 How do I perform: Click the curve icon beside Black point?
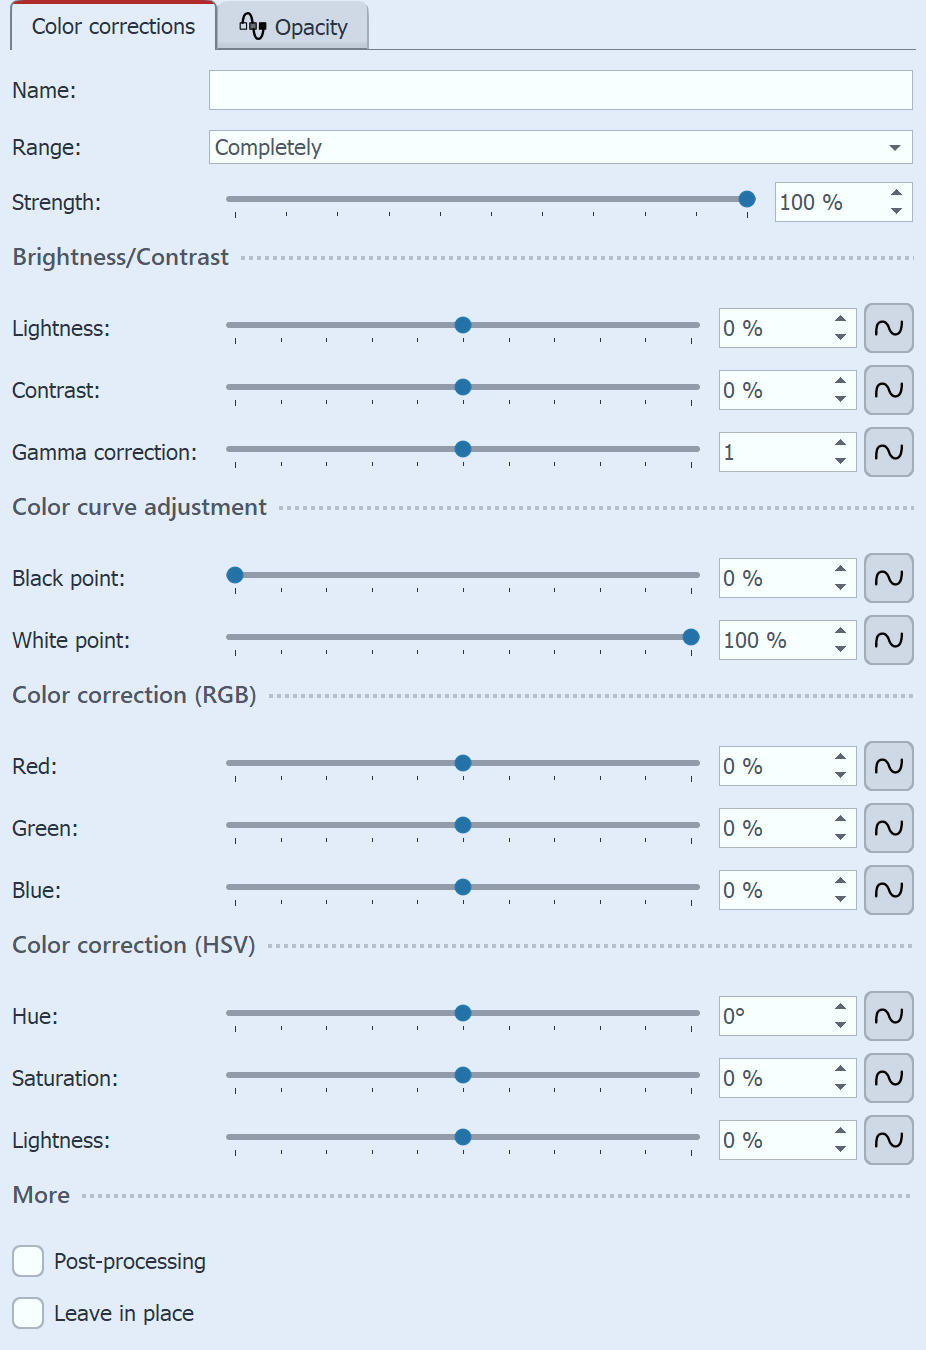coord(888,578)
